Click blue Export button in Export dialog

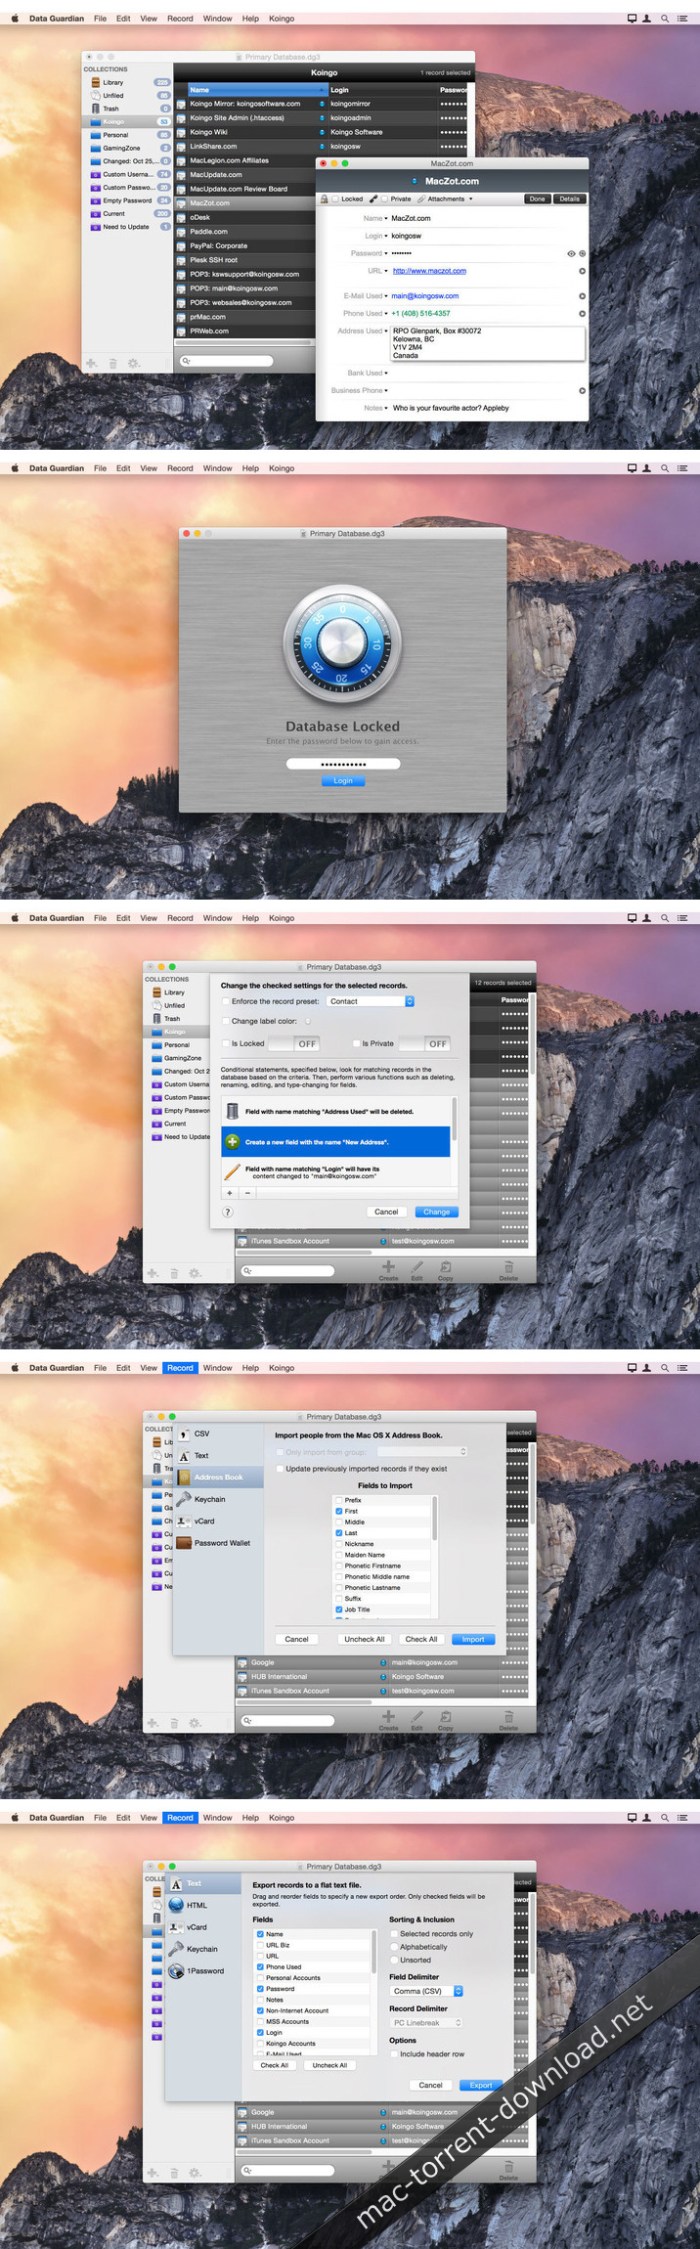tap(481, 2085)
